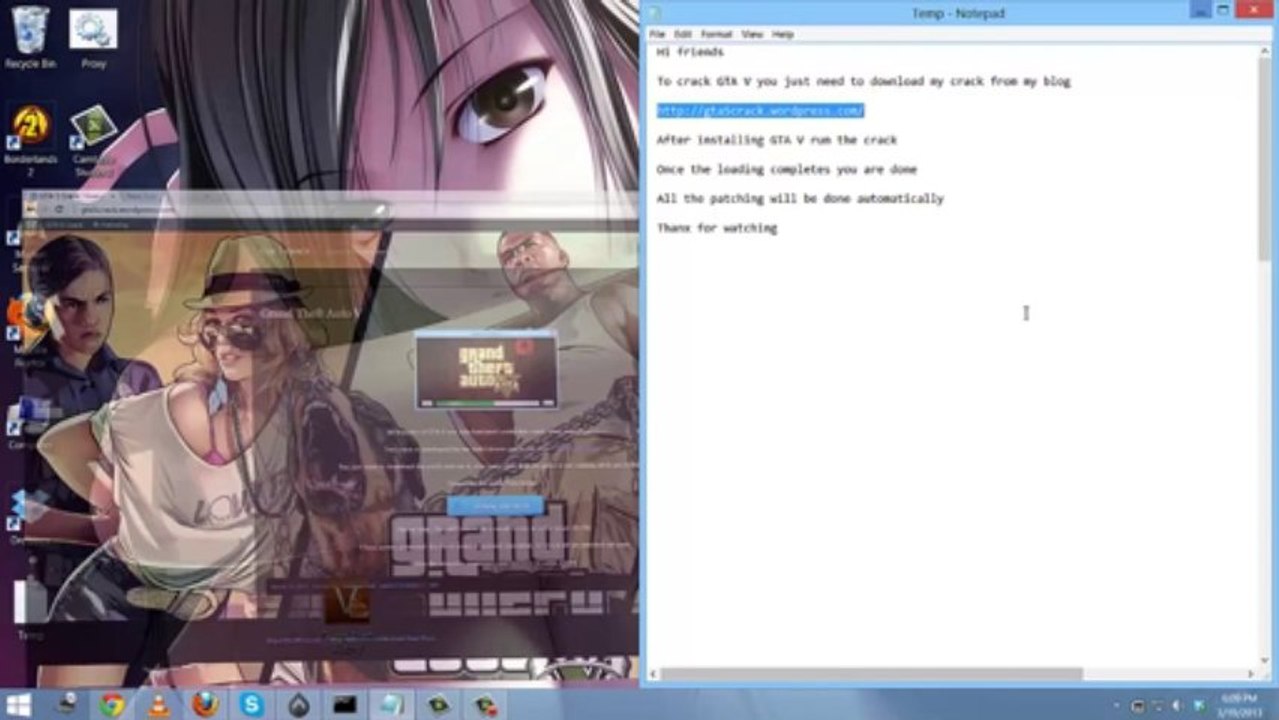Open the File menu in Notepad
The image size is (1279, 720).
click(x=657, y=34)
